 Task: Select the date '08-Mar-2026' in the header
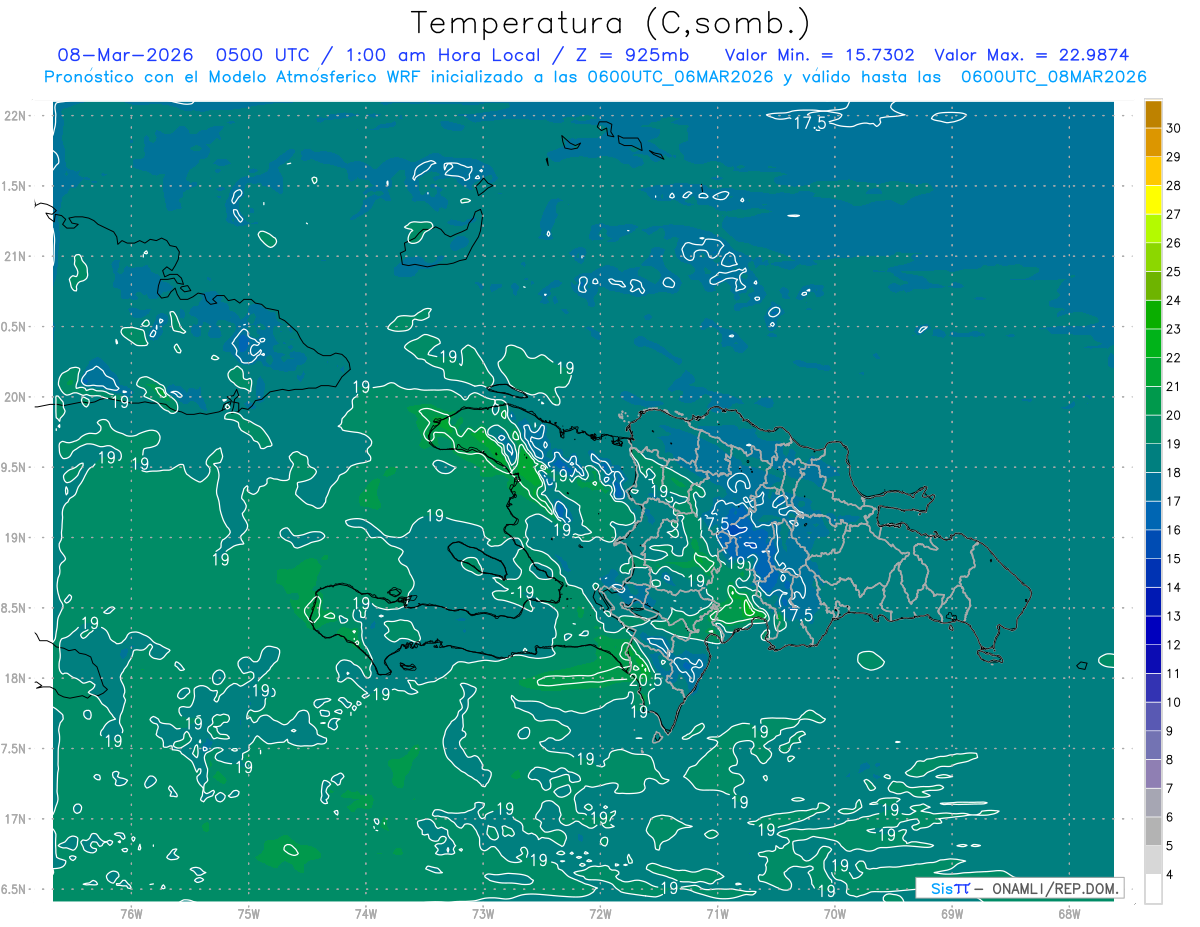(x=123, y=55)
